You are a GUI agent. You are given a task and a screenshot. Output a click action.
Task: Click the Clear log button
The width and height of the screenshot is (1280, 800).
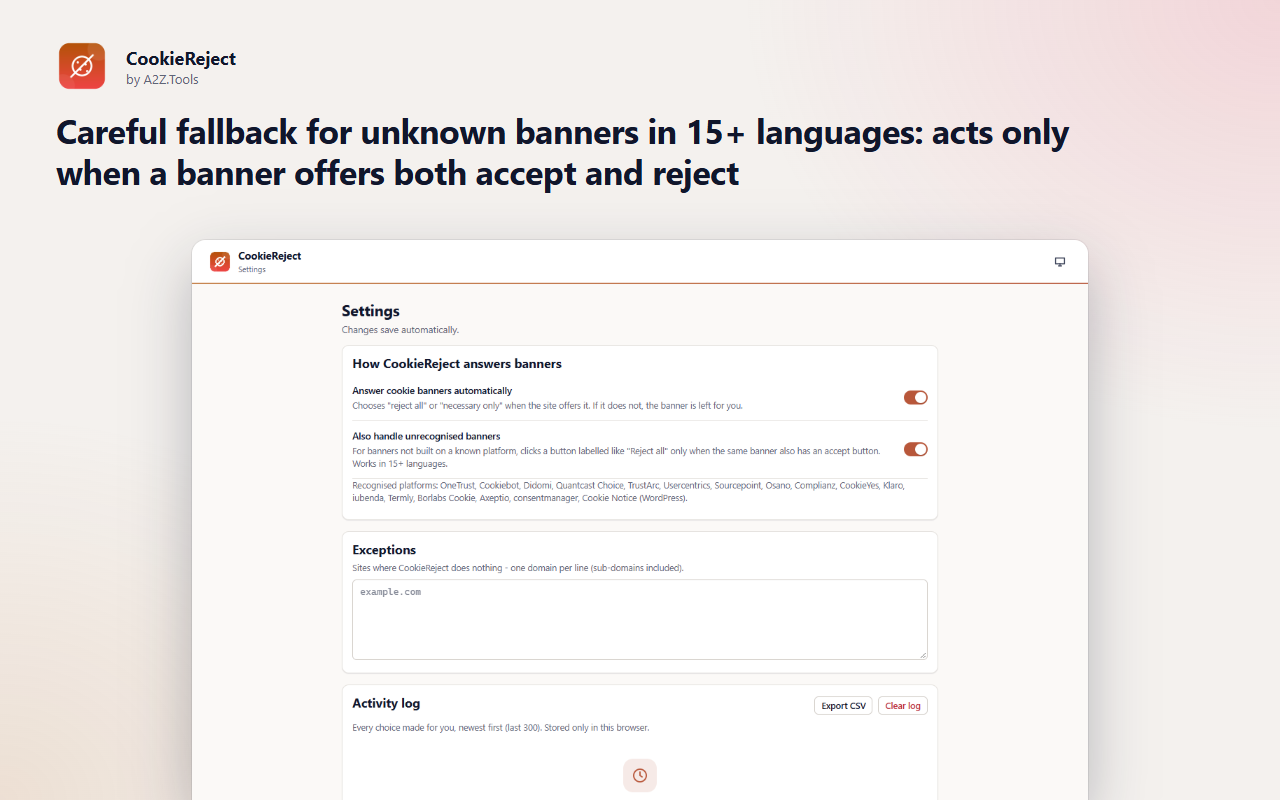click(903, 706)
